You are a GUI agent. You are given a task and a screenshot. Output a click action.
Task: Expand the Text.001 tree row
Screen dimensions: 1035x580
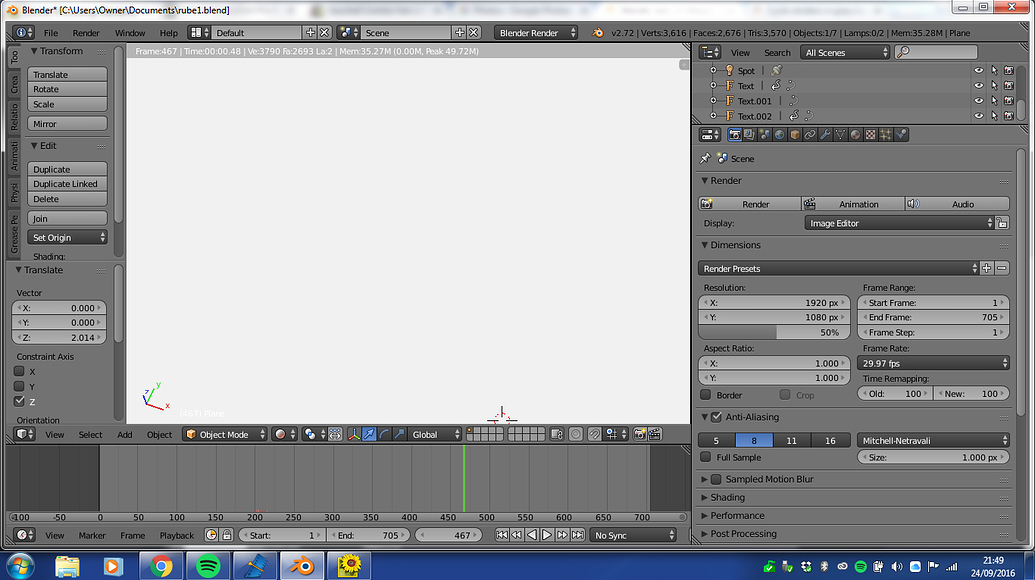tap(713, 101)
